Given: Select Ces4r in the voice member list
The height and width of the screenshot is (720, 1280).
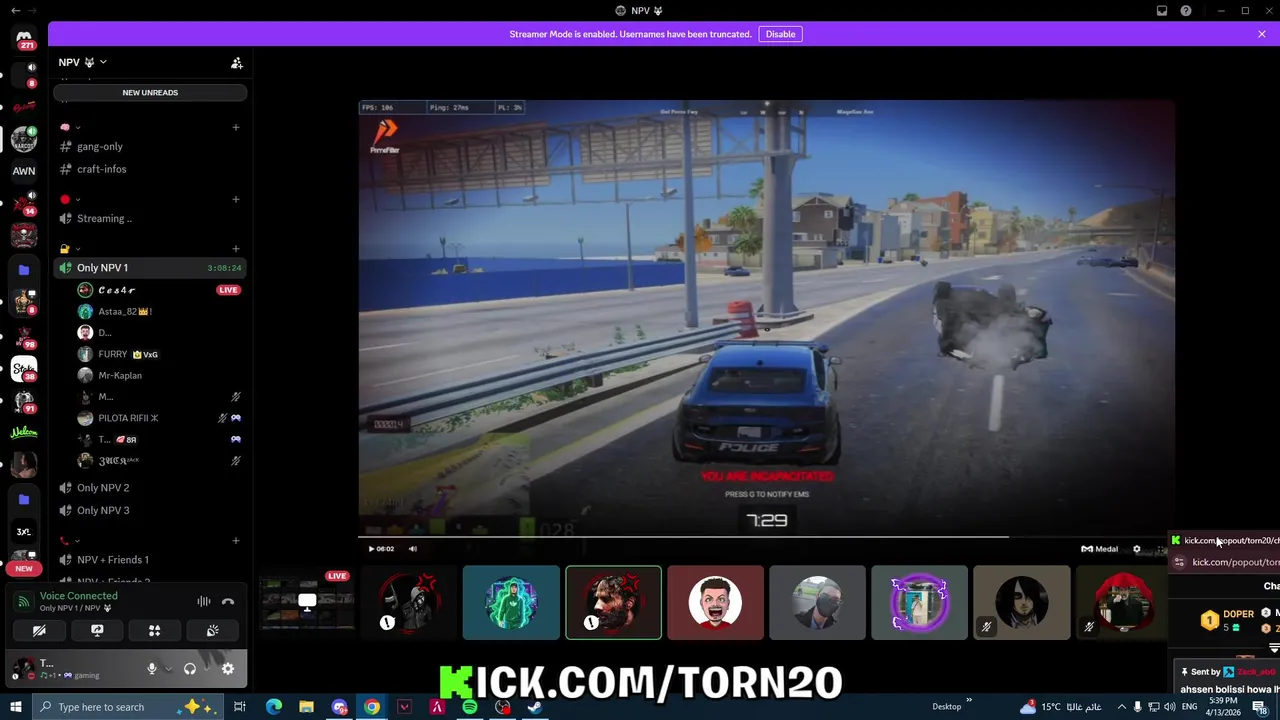Looking at the screenshot, I should click(x=117, y=290).
